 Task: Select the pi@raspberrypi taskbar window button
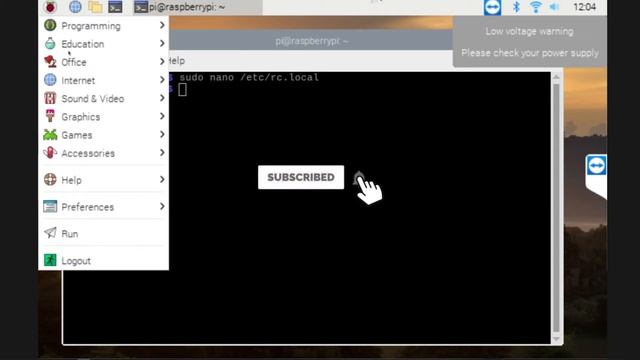click(x=198, y=7)
